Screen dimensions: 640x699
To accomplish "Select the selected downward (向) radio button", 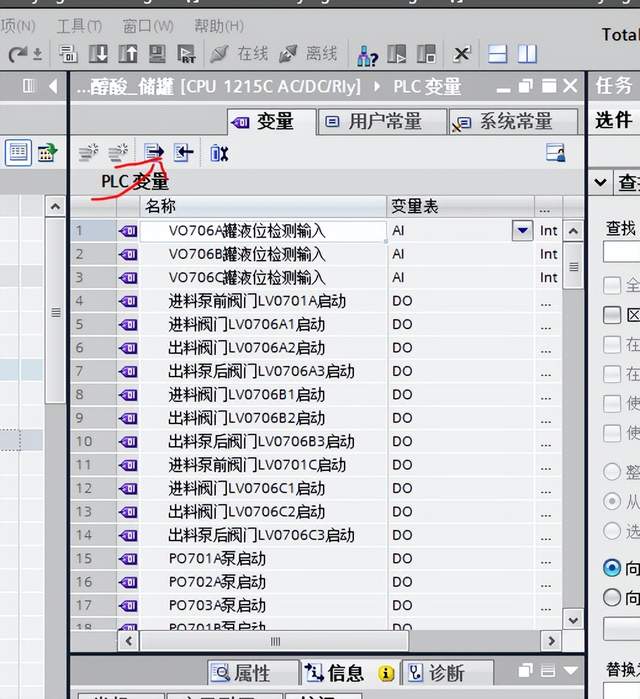I will (x=612, y=568).
